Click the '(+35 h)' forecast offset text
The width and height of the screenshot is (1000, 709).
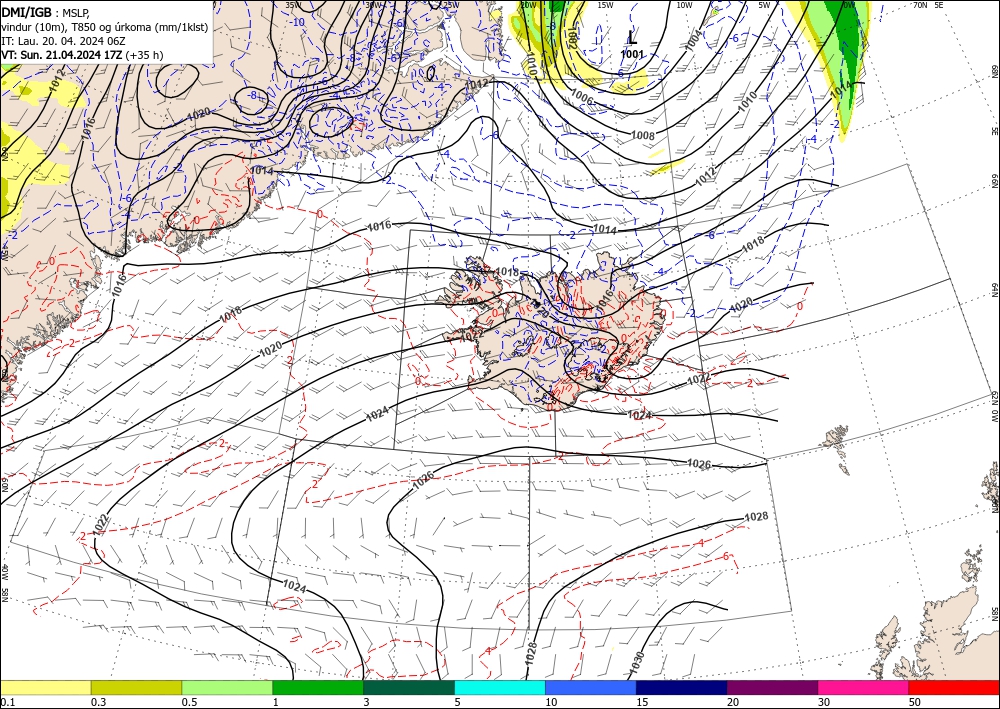pos(144,55)
